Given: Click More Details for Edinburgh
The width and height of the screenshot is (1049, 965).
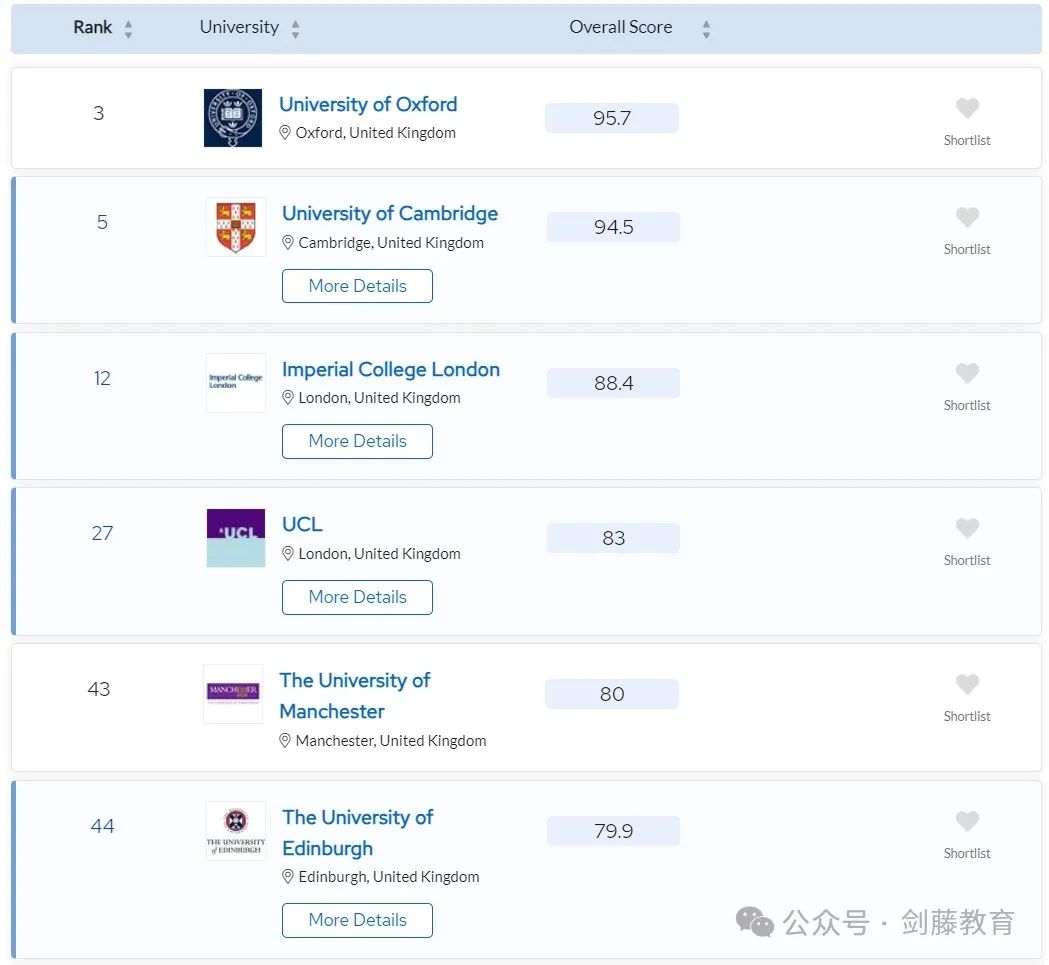Looking at the screenshot, I should pyautogui.click(x=357, y=920).
